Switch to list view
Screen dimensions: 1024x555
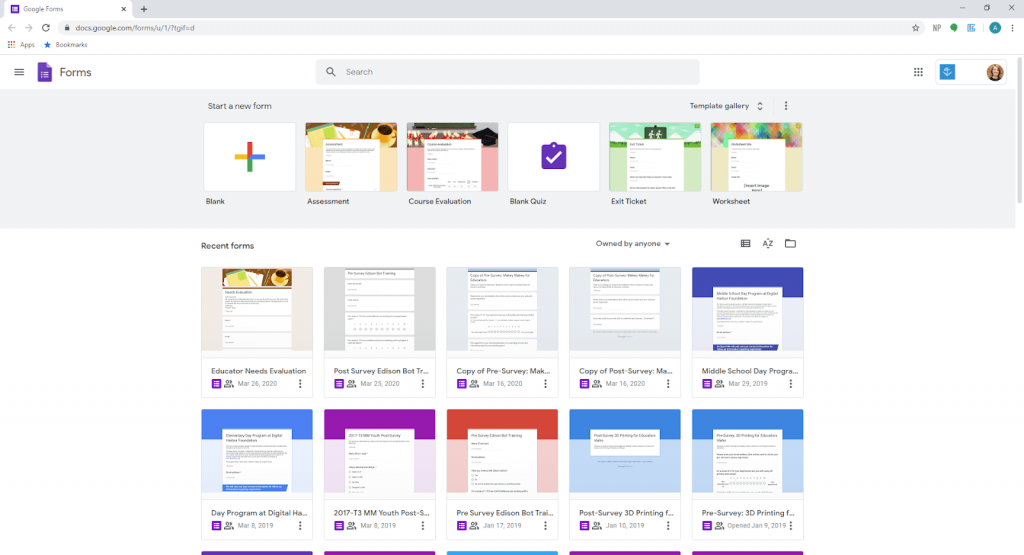pyautogui.click(x=745, y=244)
